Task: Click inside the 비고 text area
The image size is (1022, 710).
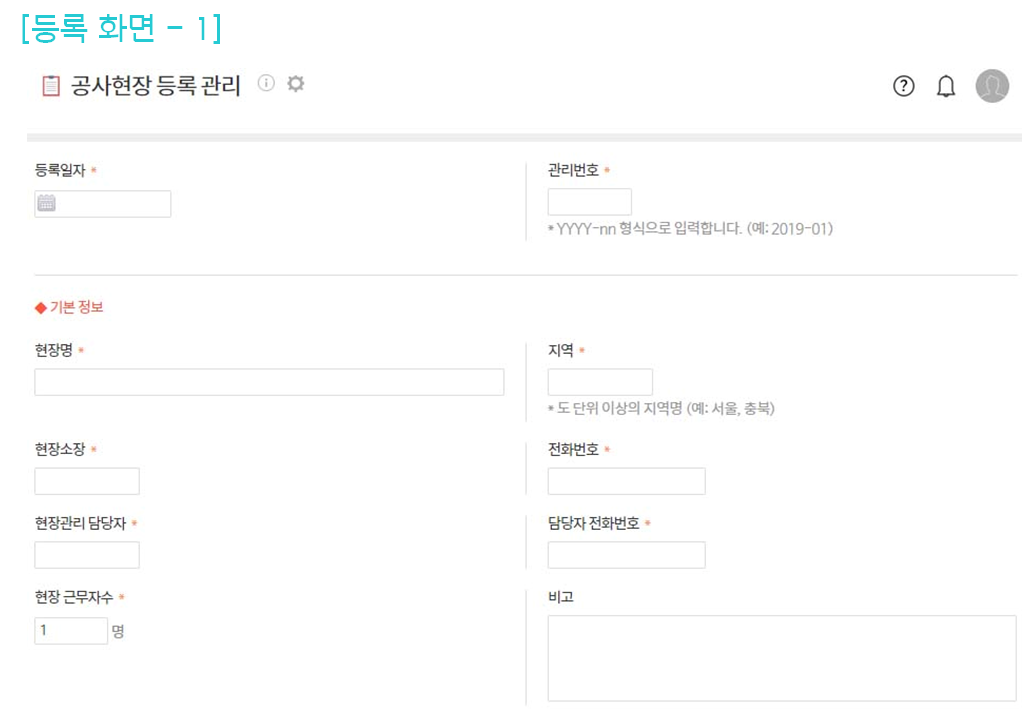Action: (x=781, y=658)
